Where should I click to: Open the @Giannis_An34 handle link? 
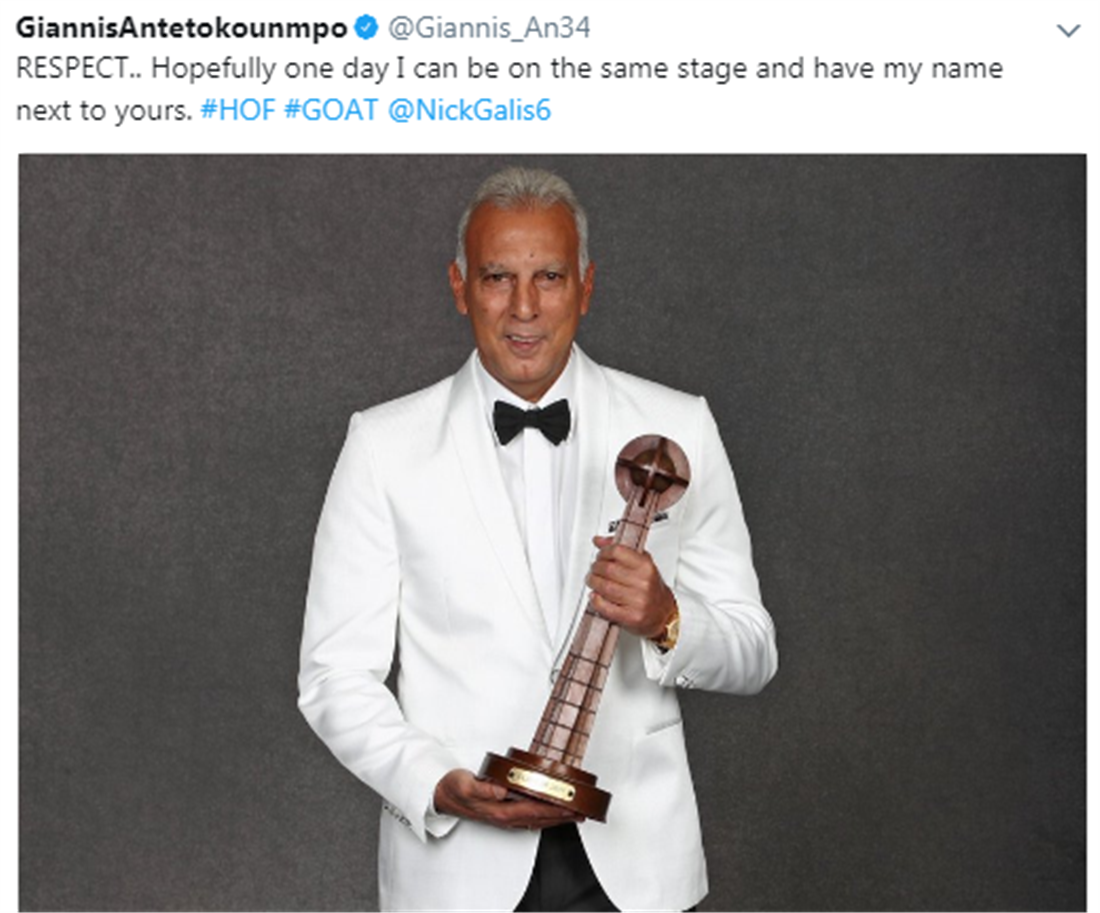489,28
